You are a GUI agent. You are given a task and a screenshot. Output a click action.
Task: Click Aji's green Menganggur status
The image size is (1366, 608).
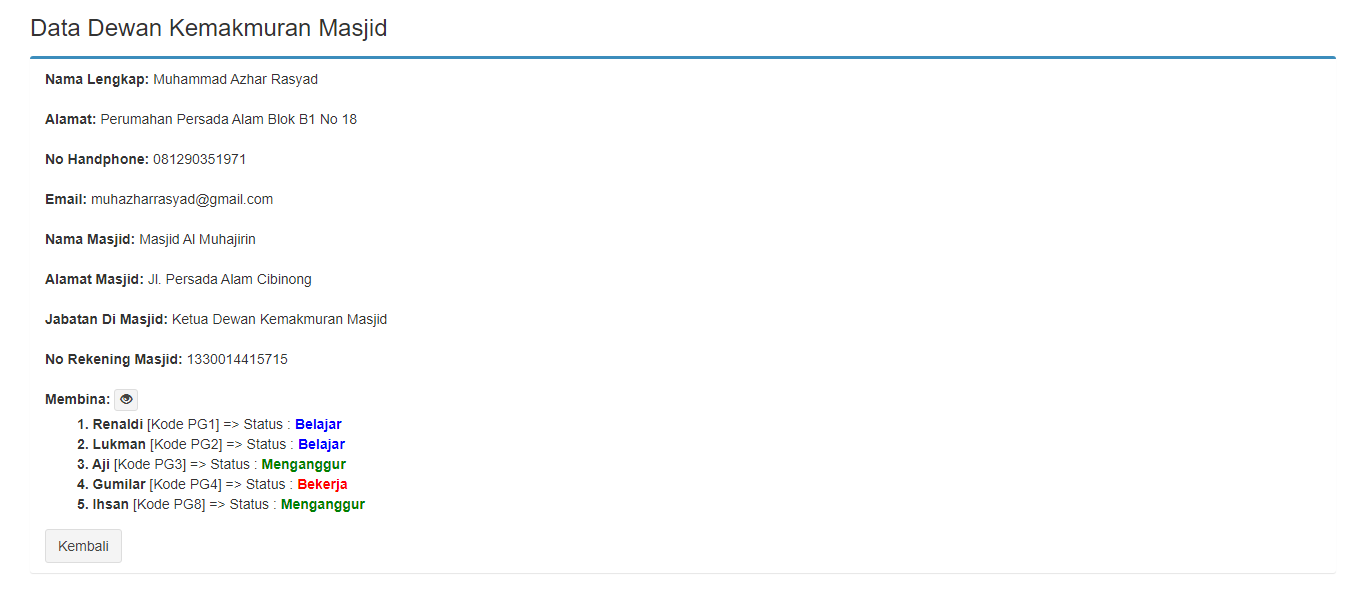pyautogui.click(x=303, y=464)
